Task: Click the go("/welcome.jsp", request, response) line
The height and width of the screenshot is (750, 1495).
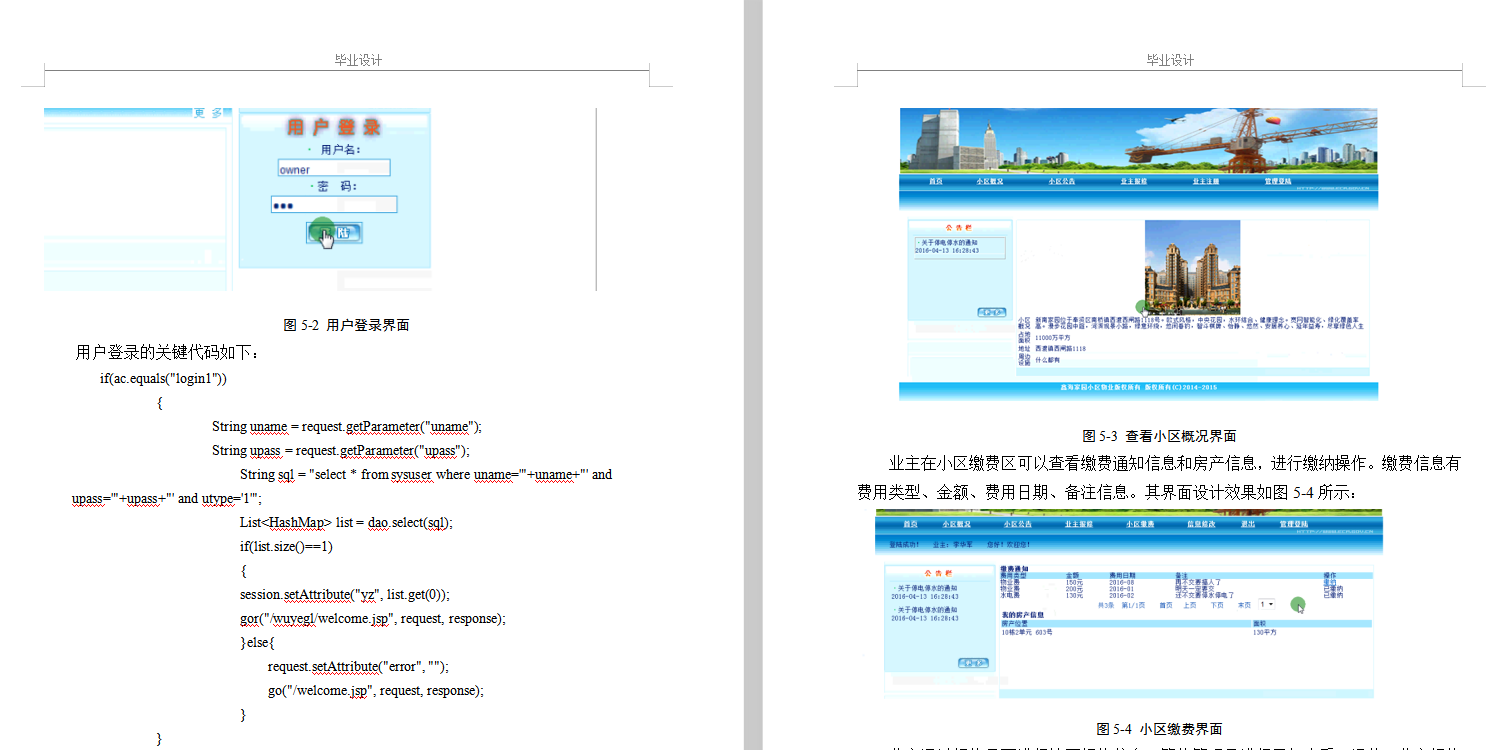Action: [x=376, y=690]
